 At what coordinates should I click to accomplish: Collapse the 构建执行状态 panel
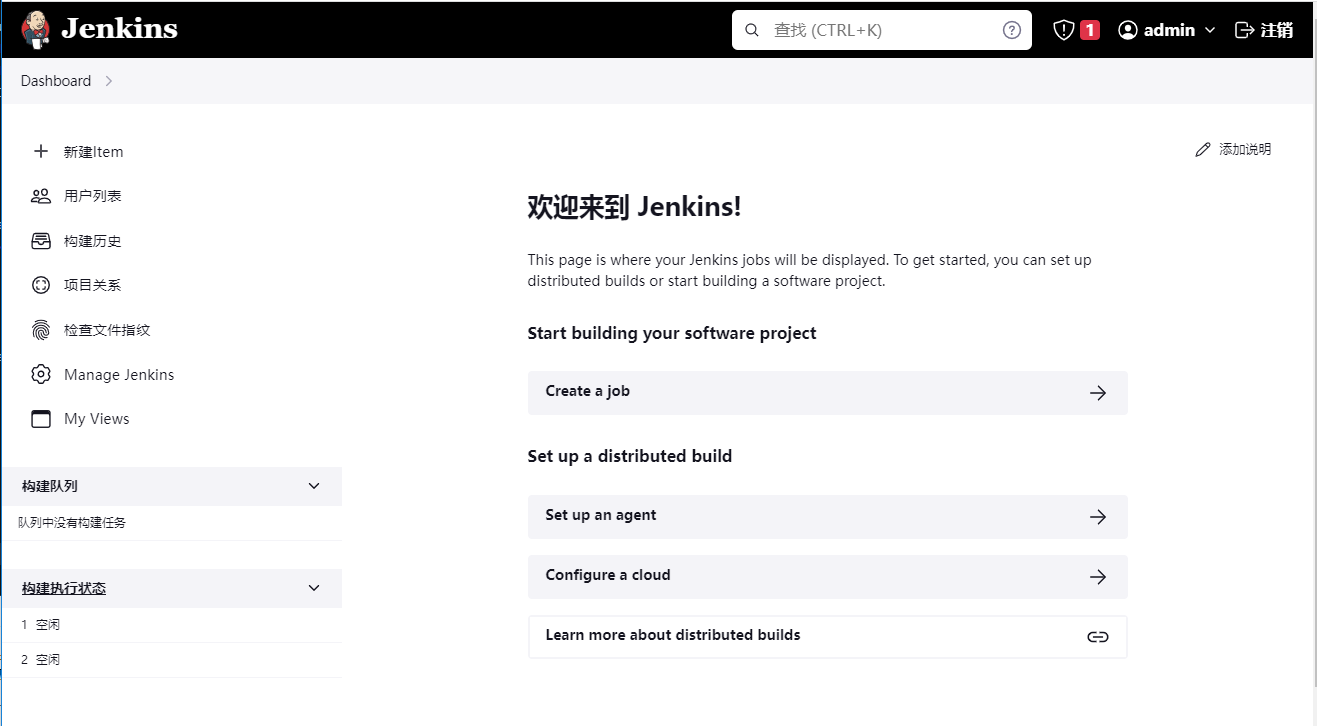[x=313, y=588]
